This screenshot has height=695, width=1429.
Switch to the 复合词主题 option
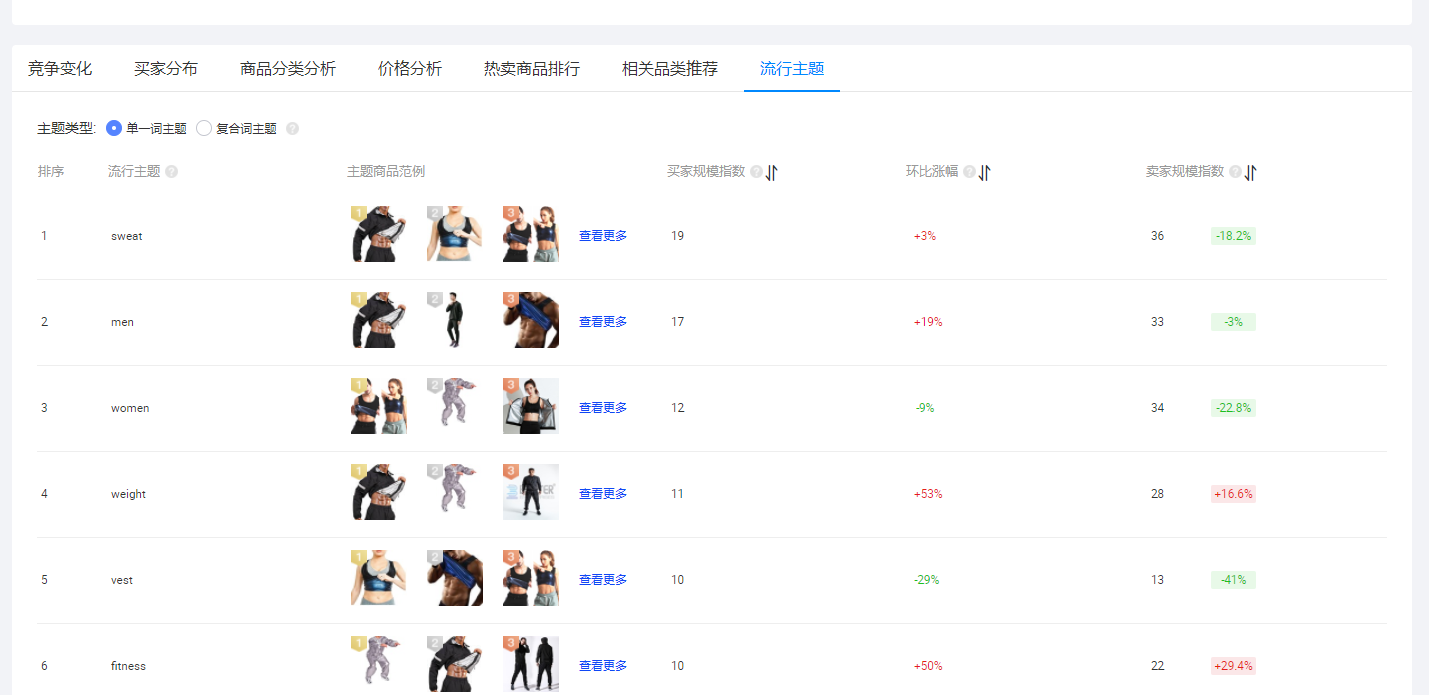click(204, 128)
